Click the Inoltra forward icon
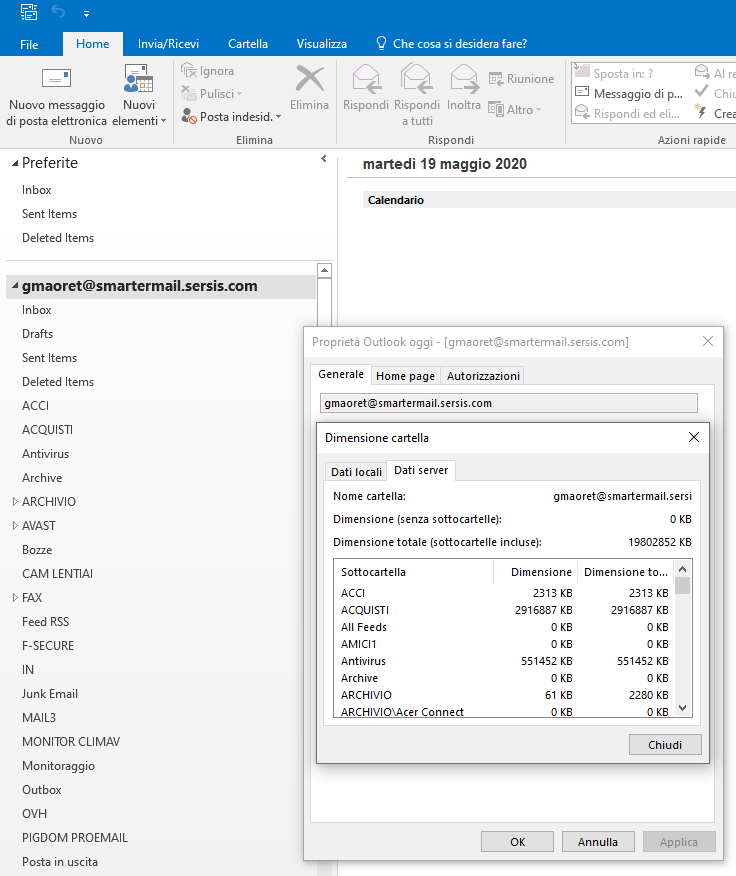 [x=464, y=80]
